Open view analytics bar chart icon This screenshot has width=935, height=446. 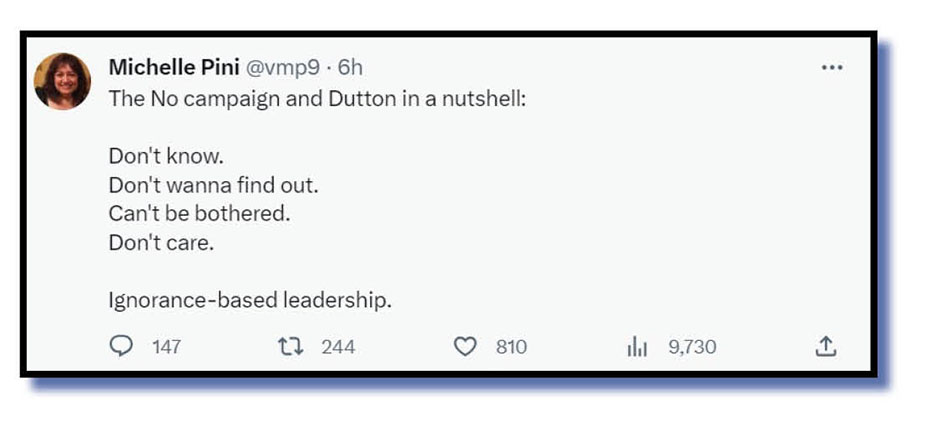[637, 347]
